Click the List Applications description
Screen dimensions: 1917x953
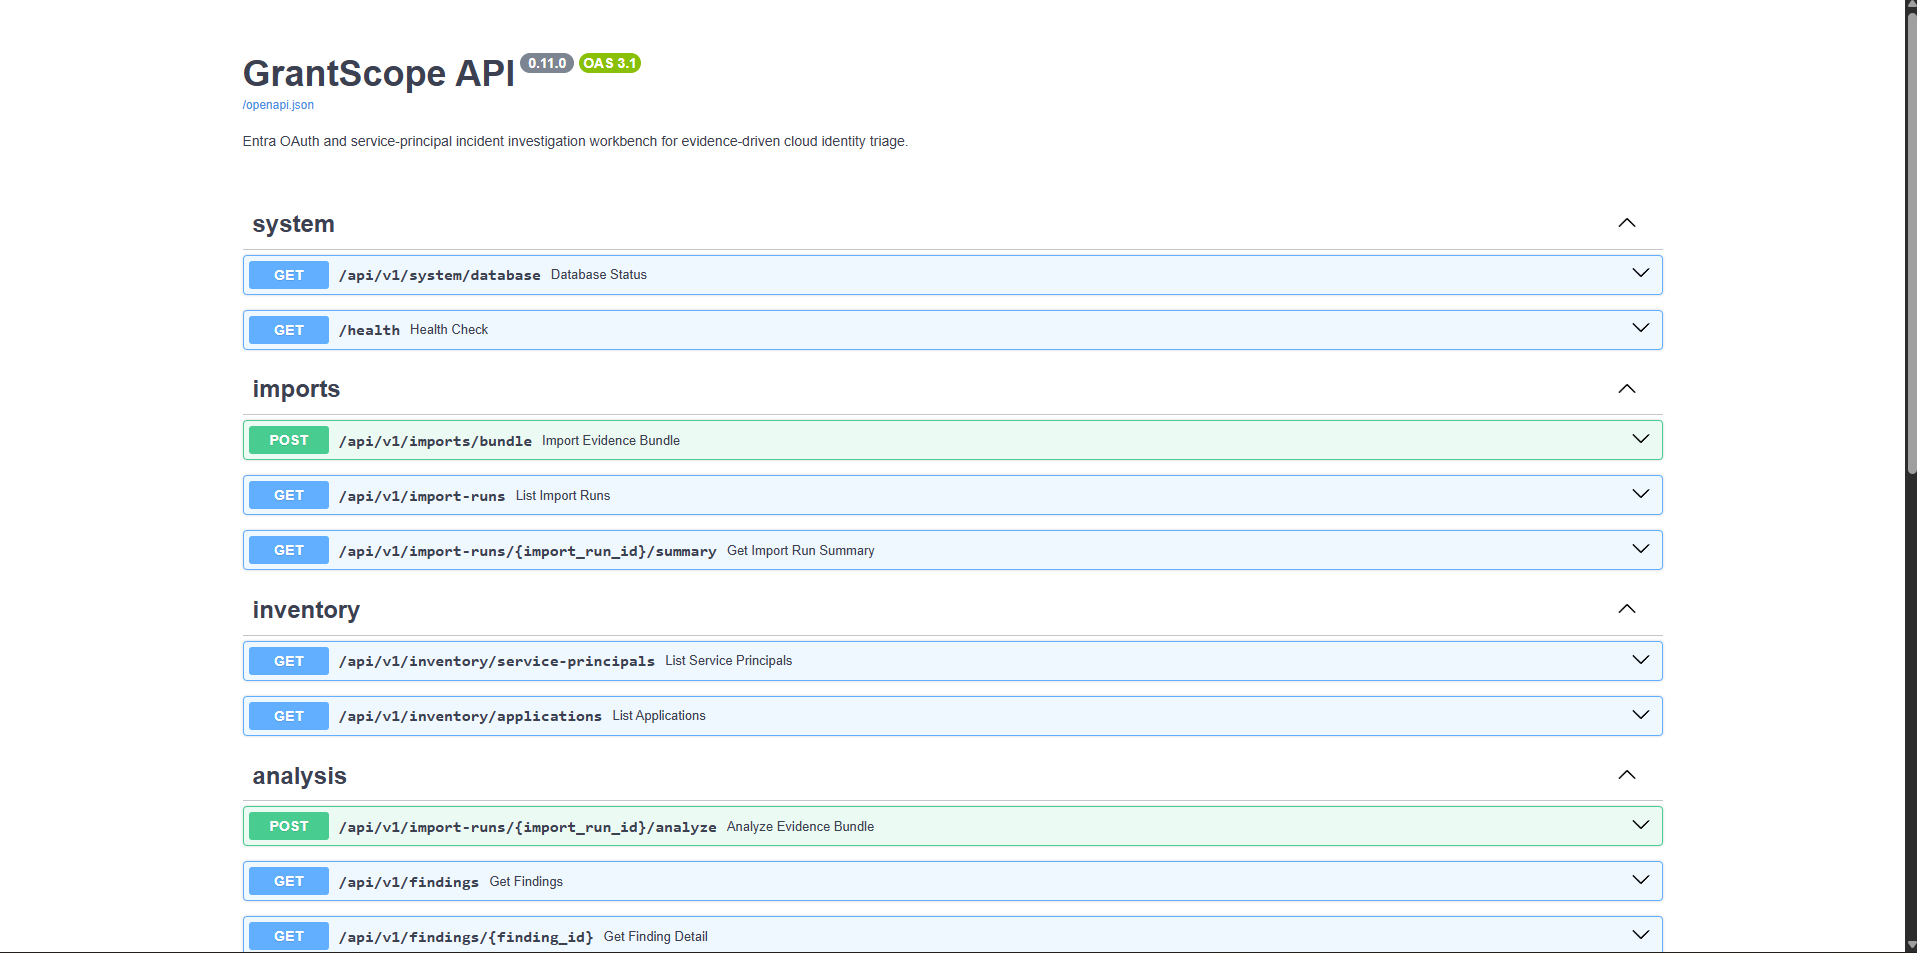pyautogui.click(x=659, y=716)
